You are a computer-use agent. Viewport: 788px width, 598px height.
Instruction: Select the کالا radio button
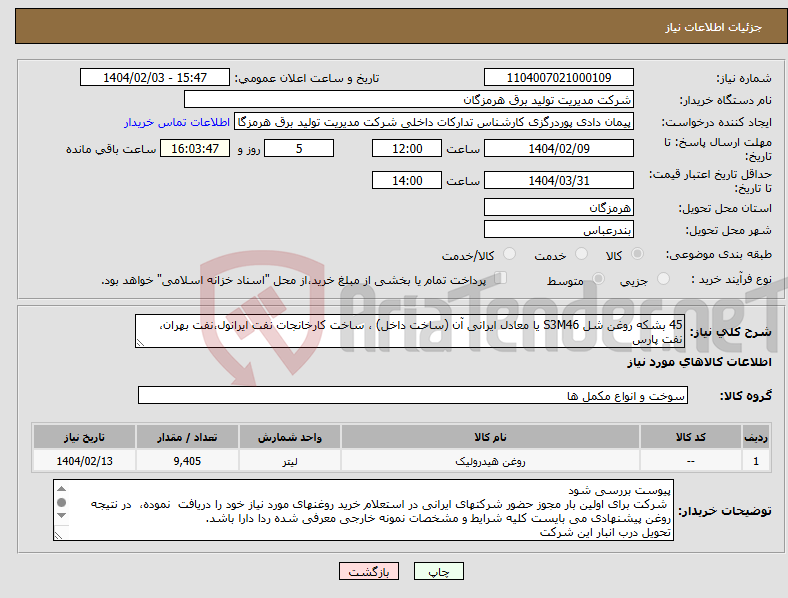(x=637, y=254)
